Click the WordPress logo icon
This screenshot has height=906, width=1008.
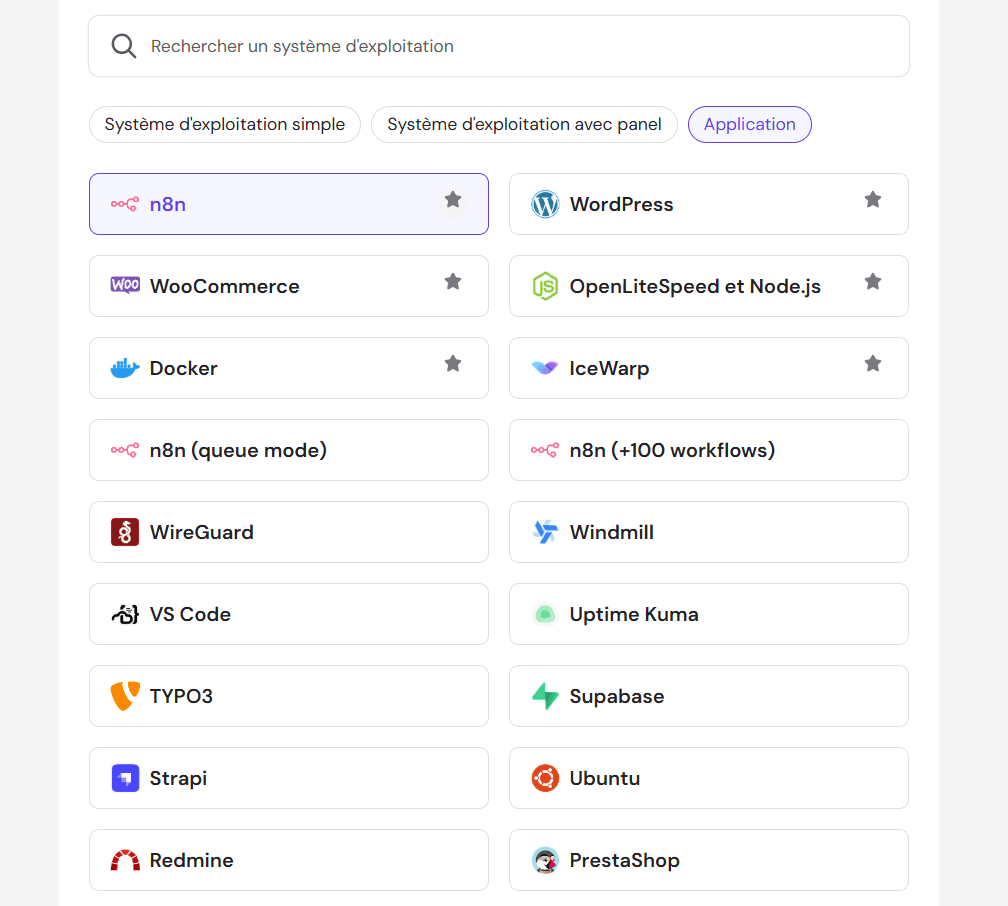545,204
